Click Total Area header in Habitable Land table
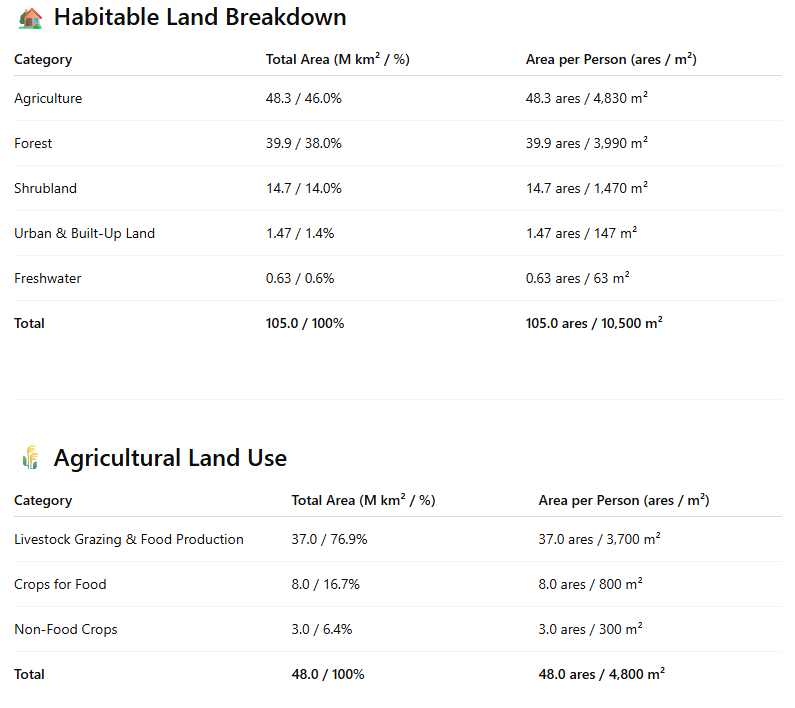This screenshot has height=708, width=795. [338, 59]
